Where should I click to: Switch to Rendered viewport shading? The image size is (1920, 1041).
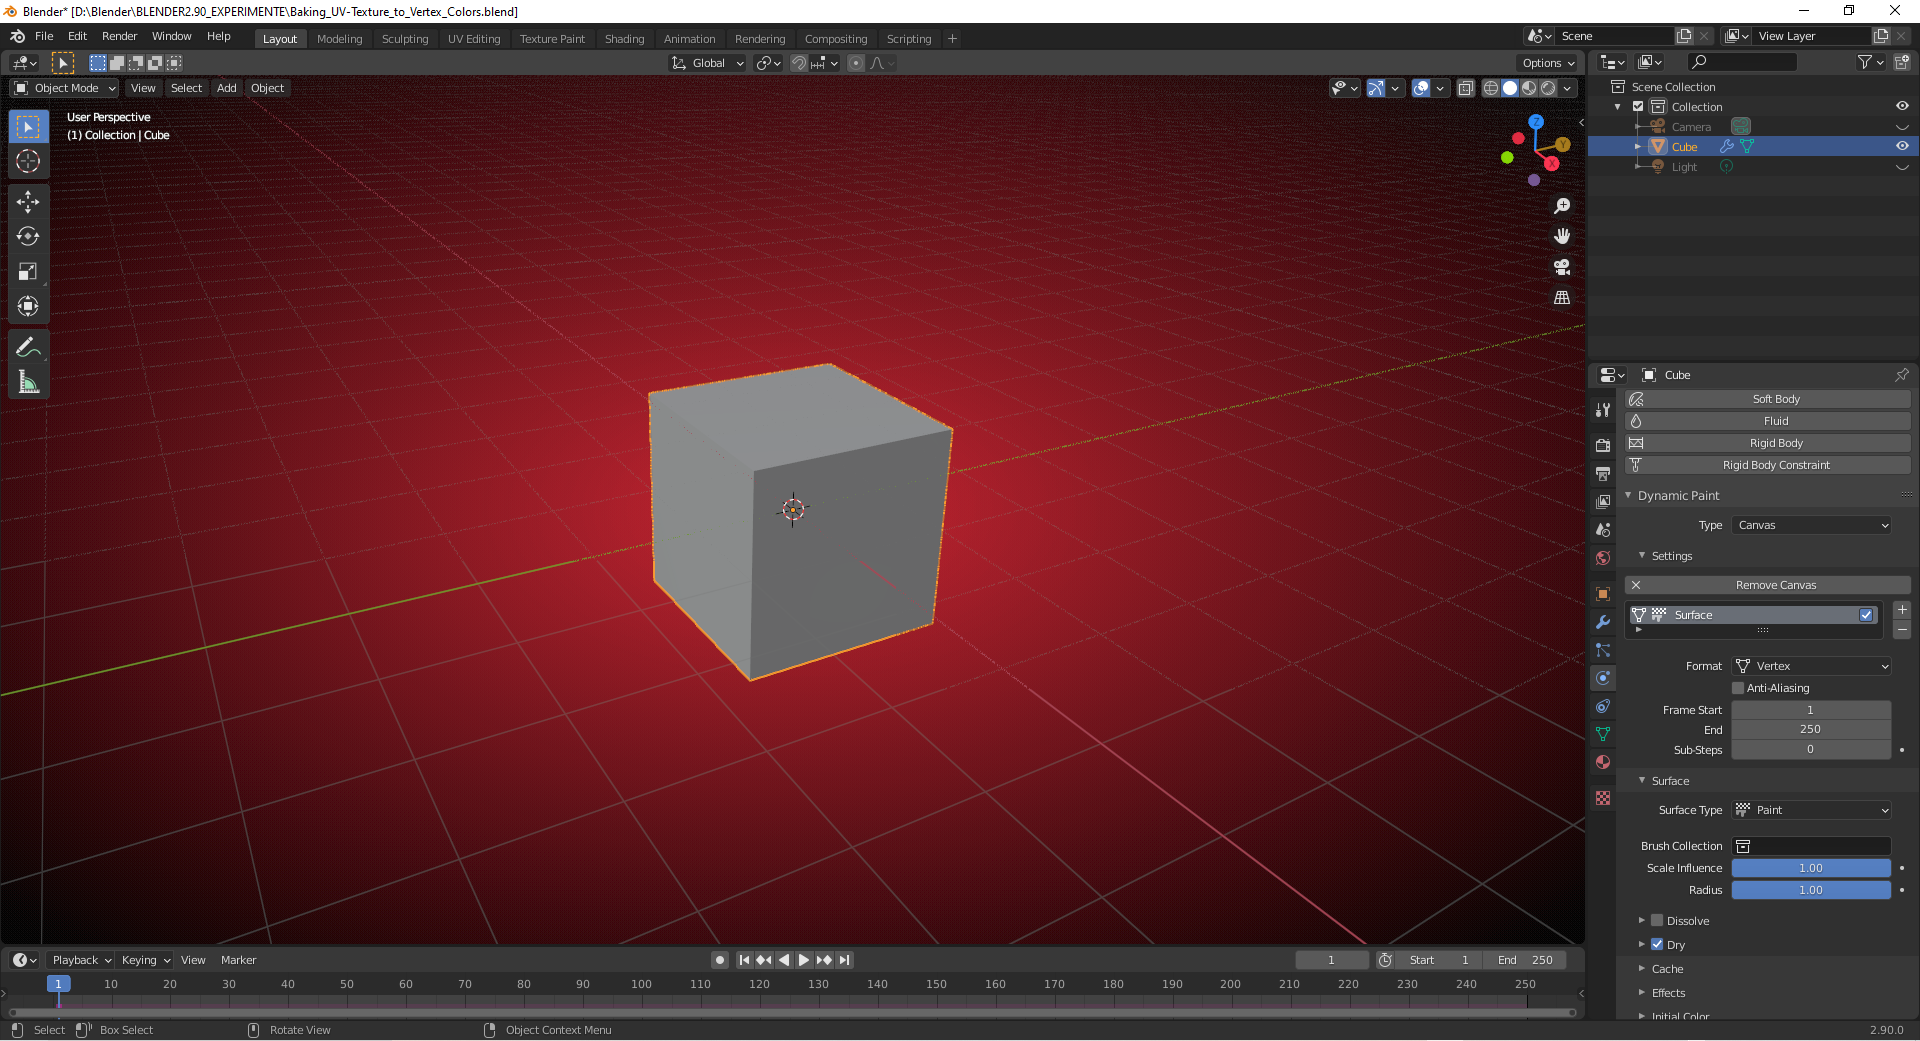1548,88
